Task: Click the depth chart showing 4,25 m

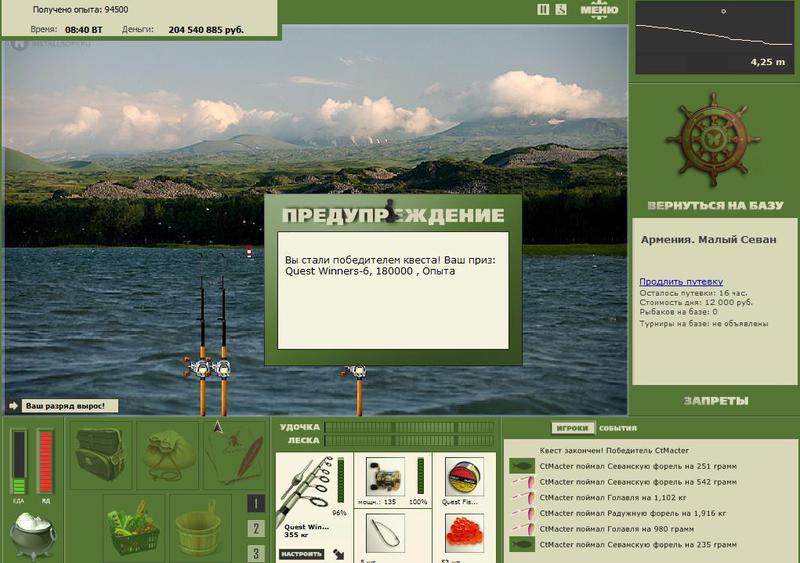Action: pyautogui.click(x=713, y=37)
